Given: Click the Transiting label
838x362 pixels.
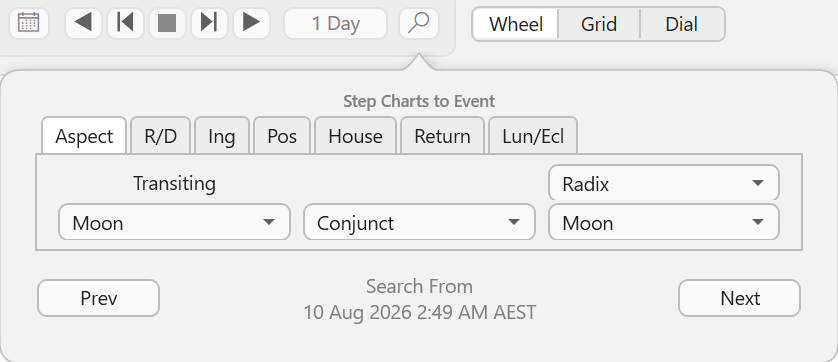Looking at the screenshot, I should pos(174,183).
